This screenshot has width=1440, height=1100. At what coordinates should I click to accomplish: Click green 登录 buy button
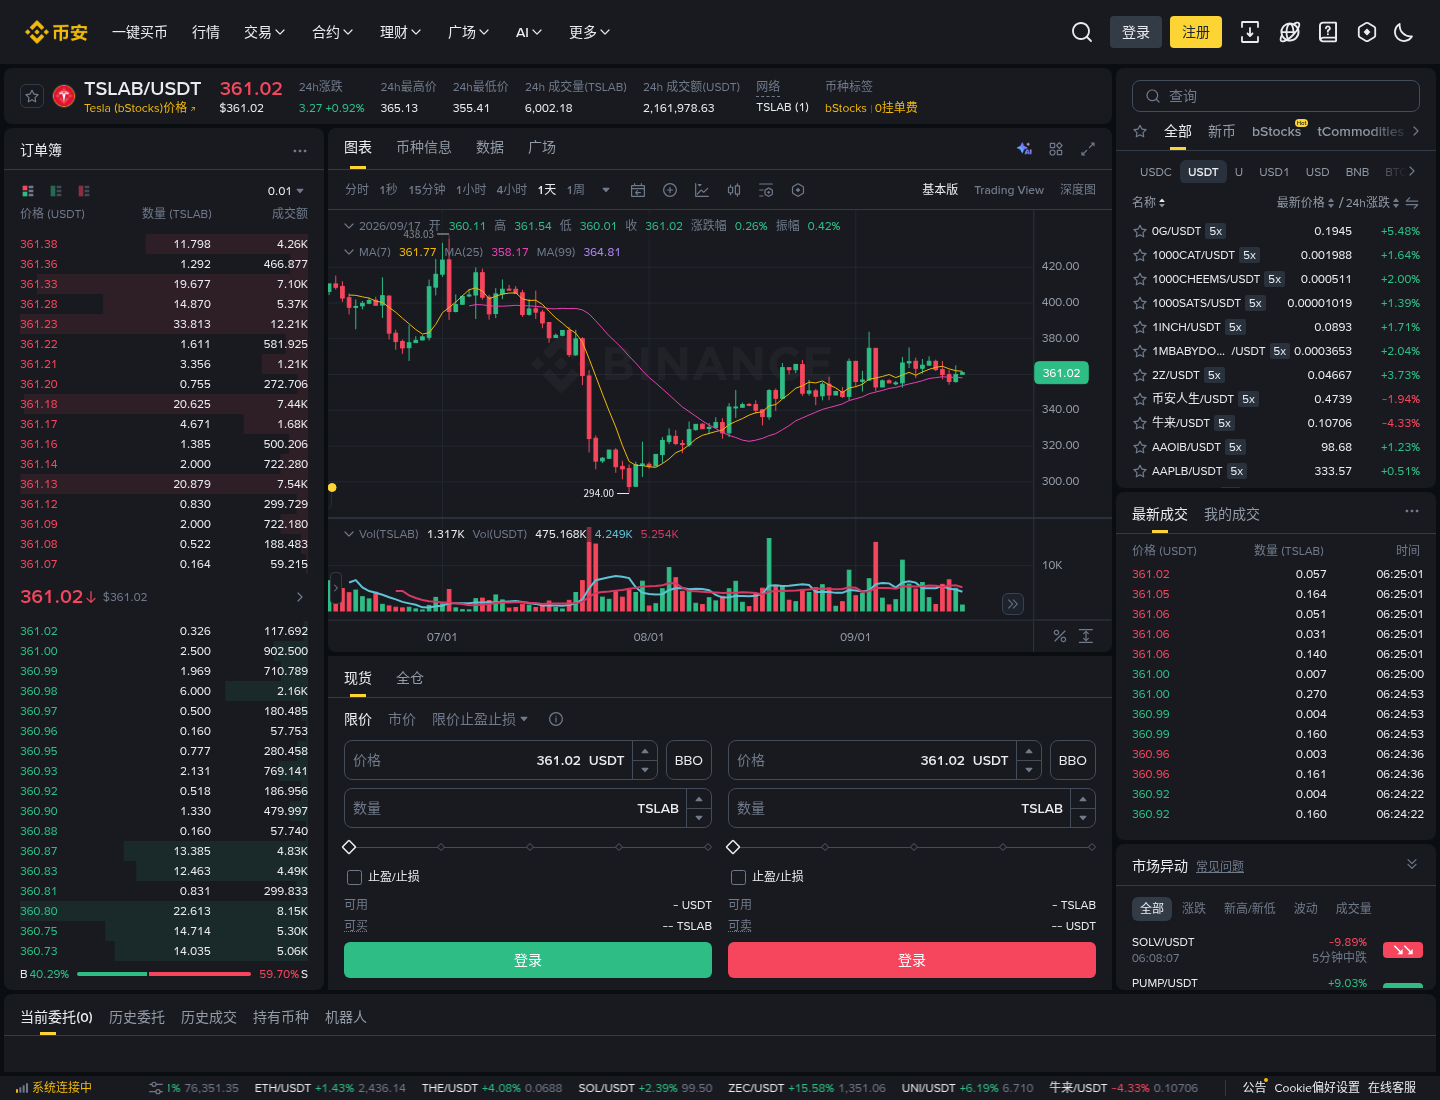528,960
